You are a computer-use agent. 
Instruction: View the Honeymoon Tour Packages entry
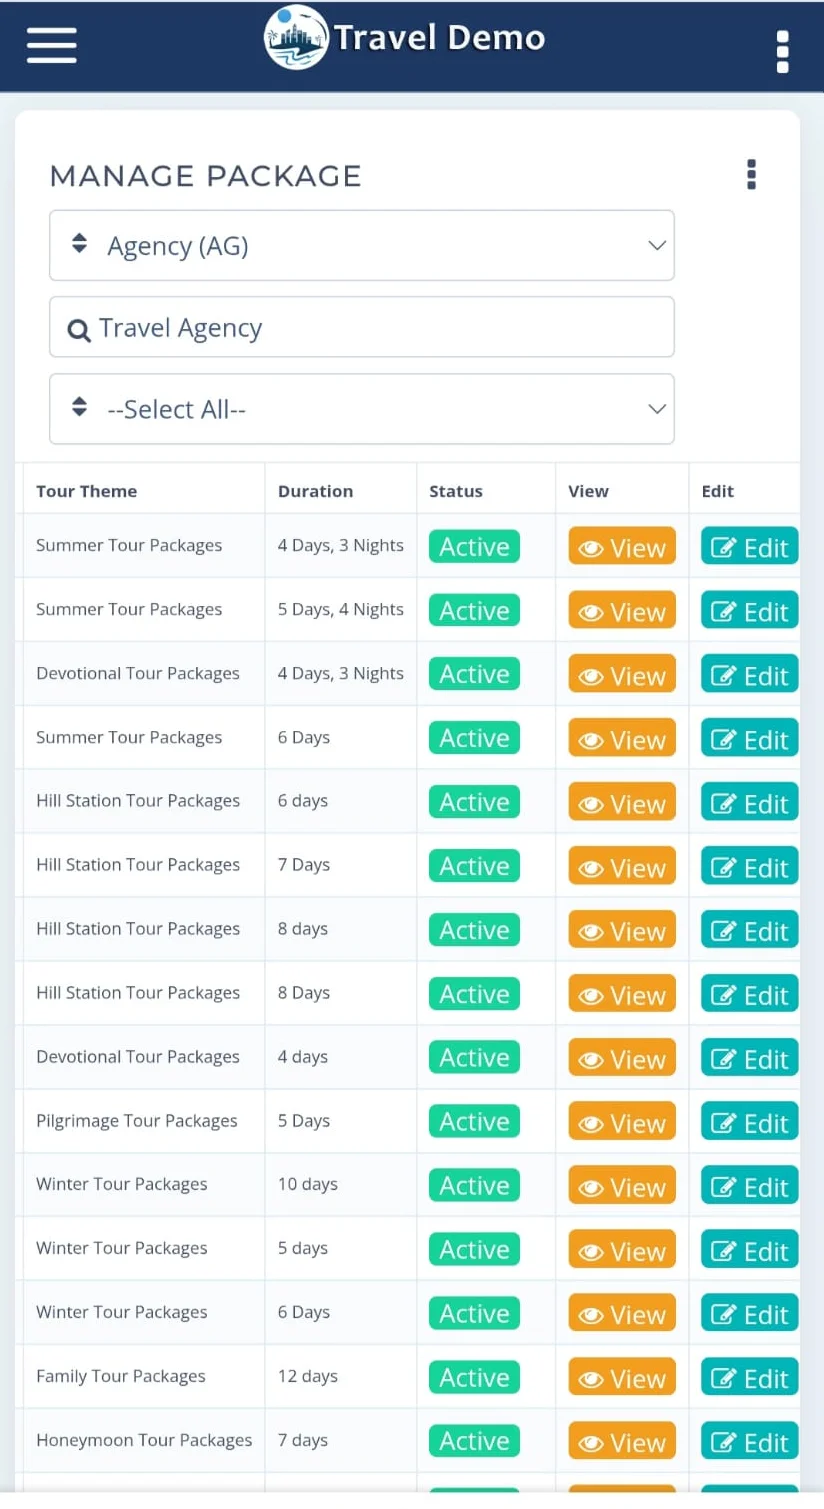click(621, 1441)
